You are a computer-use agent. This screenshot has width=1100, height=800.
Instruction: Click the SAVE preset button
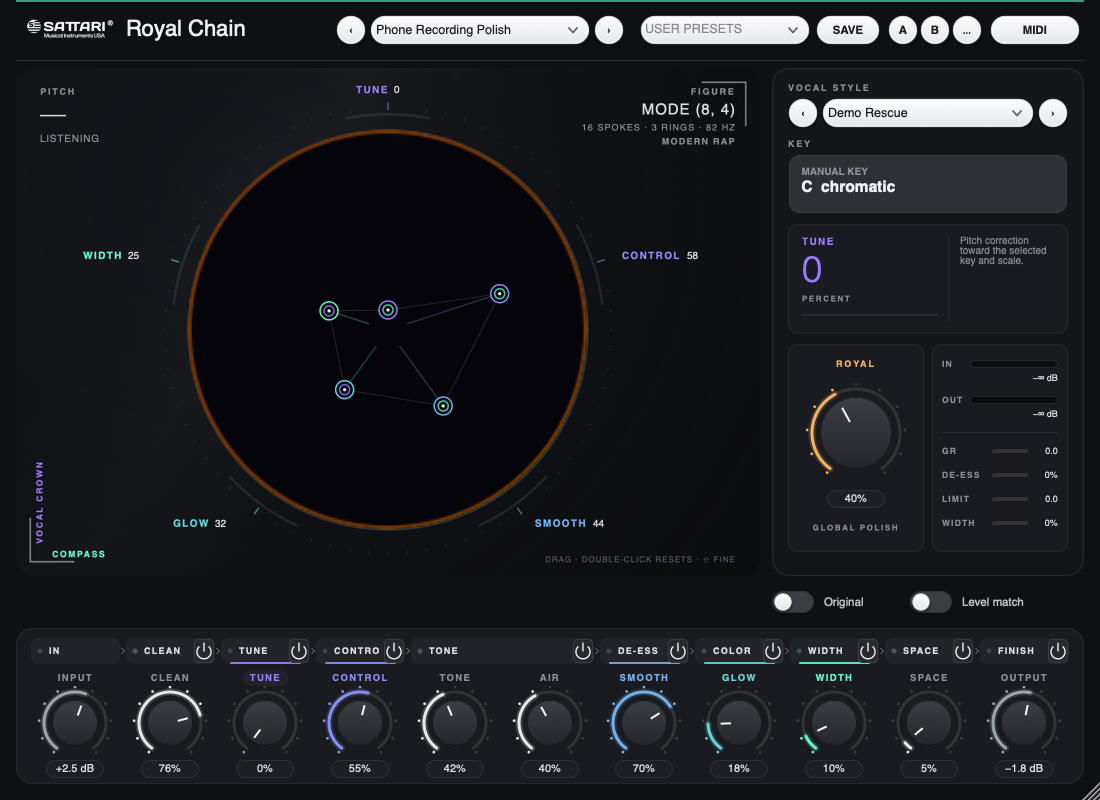(x=847, y=30)
